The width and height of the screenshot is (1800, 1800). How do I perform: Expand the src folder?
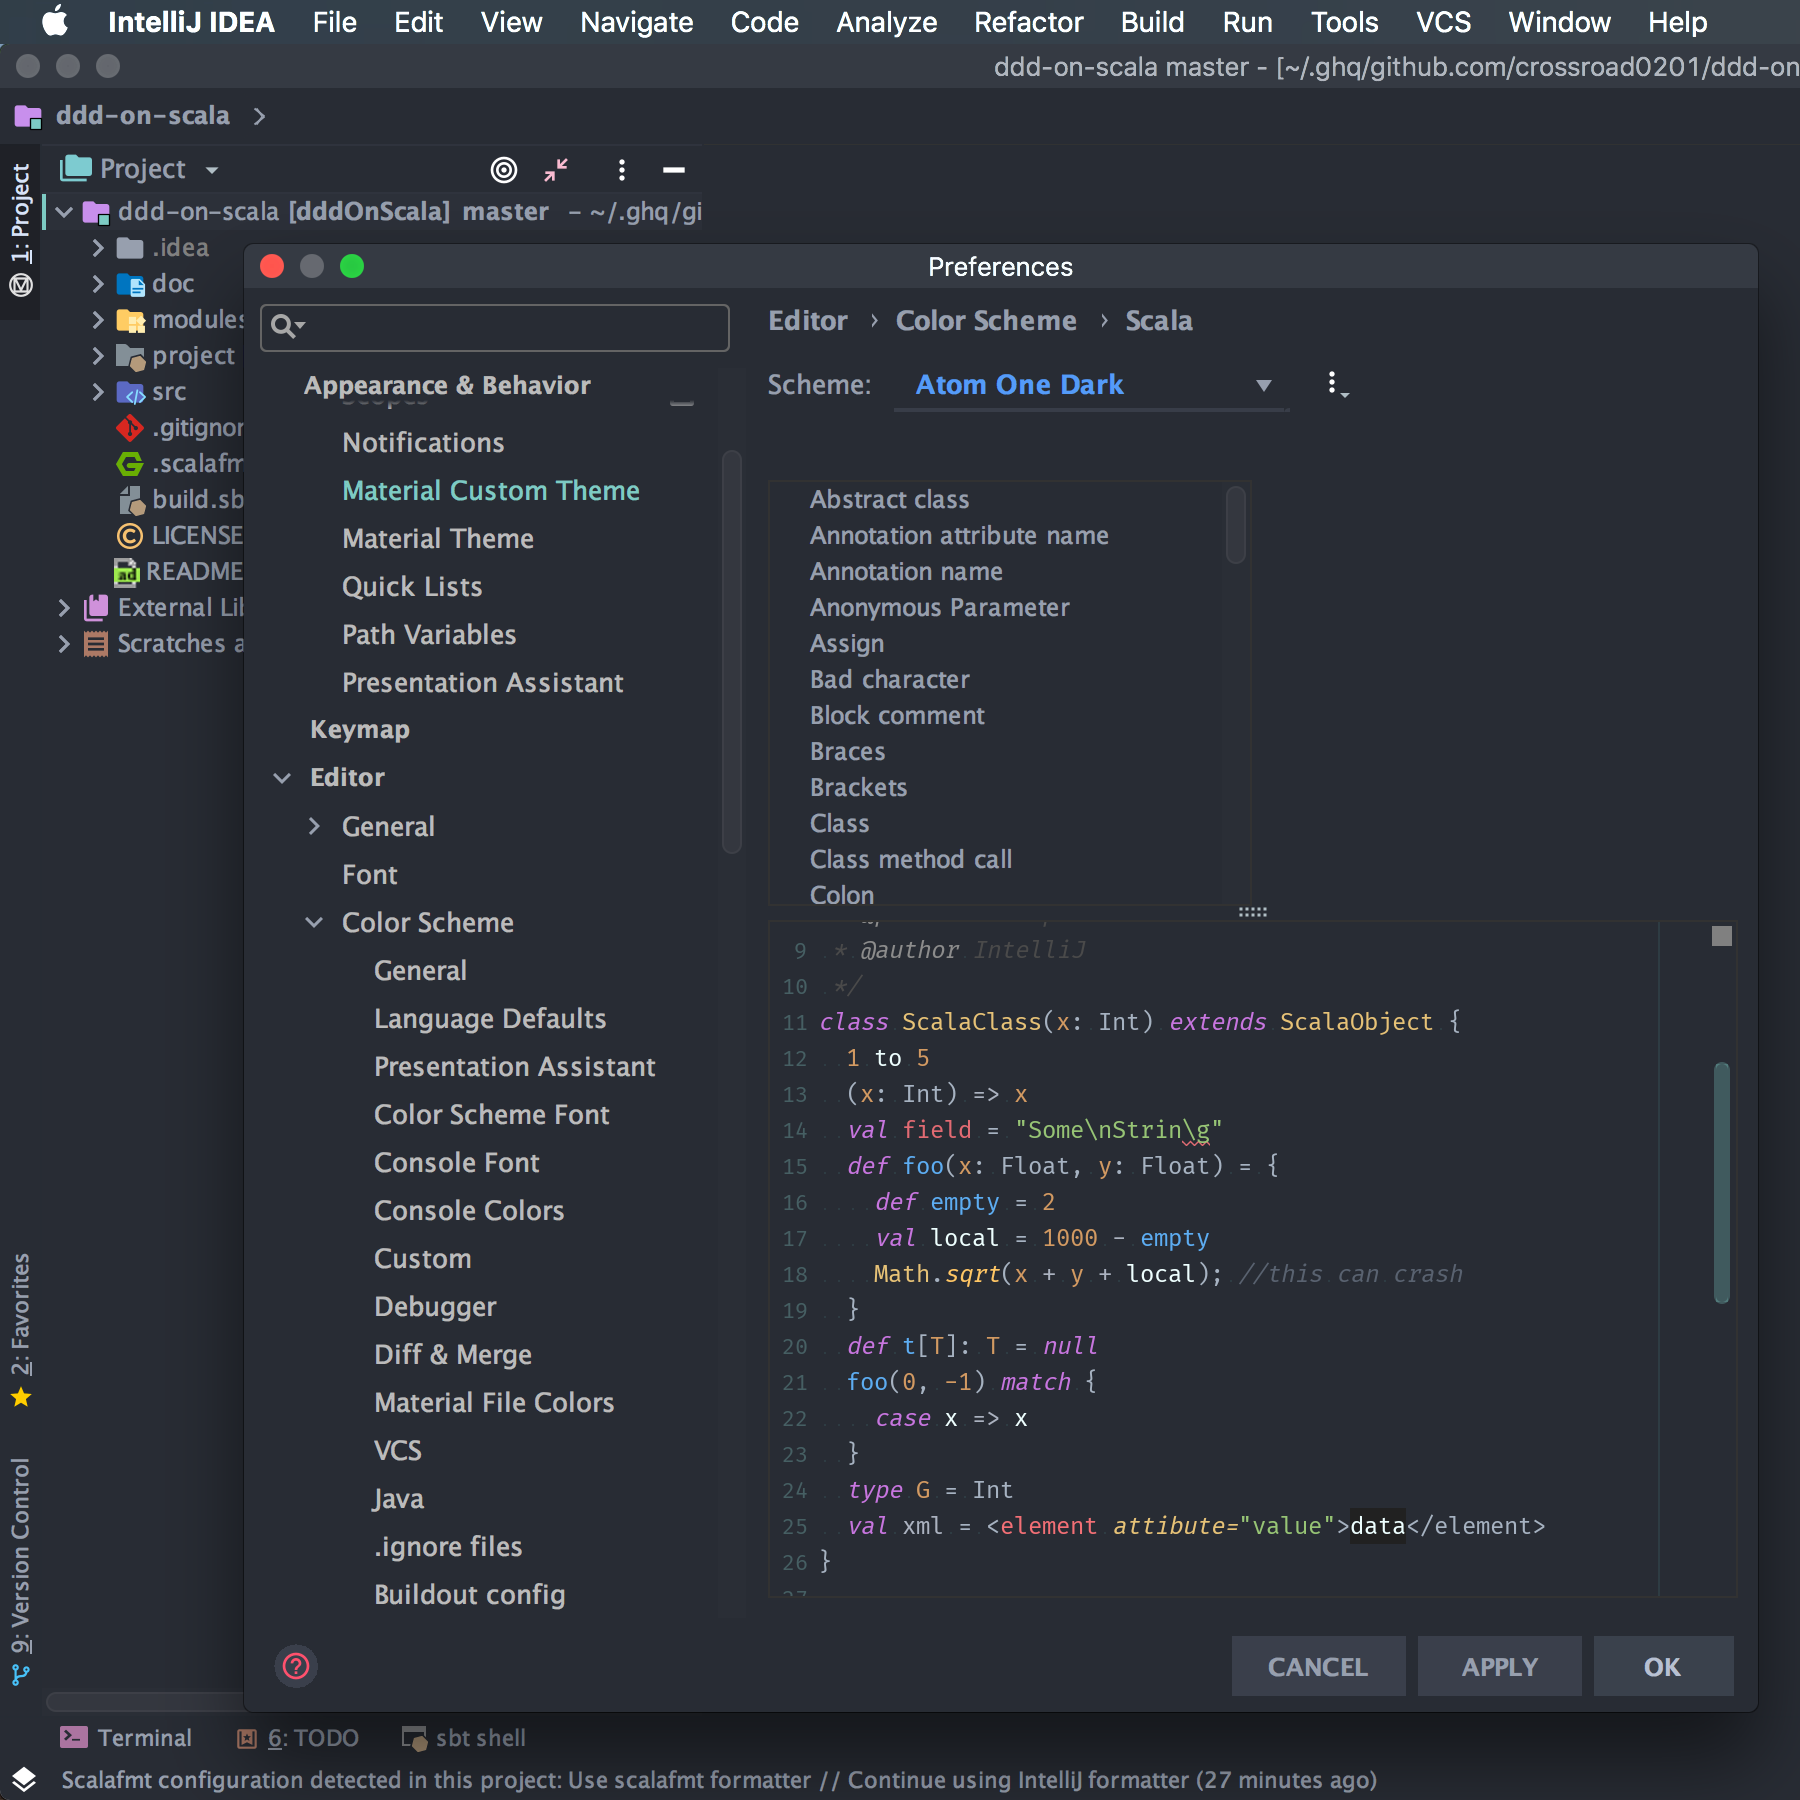click(97, 391)
